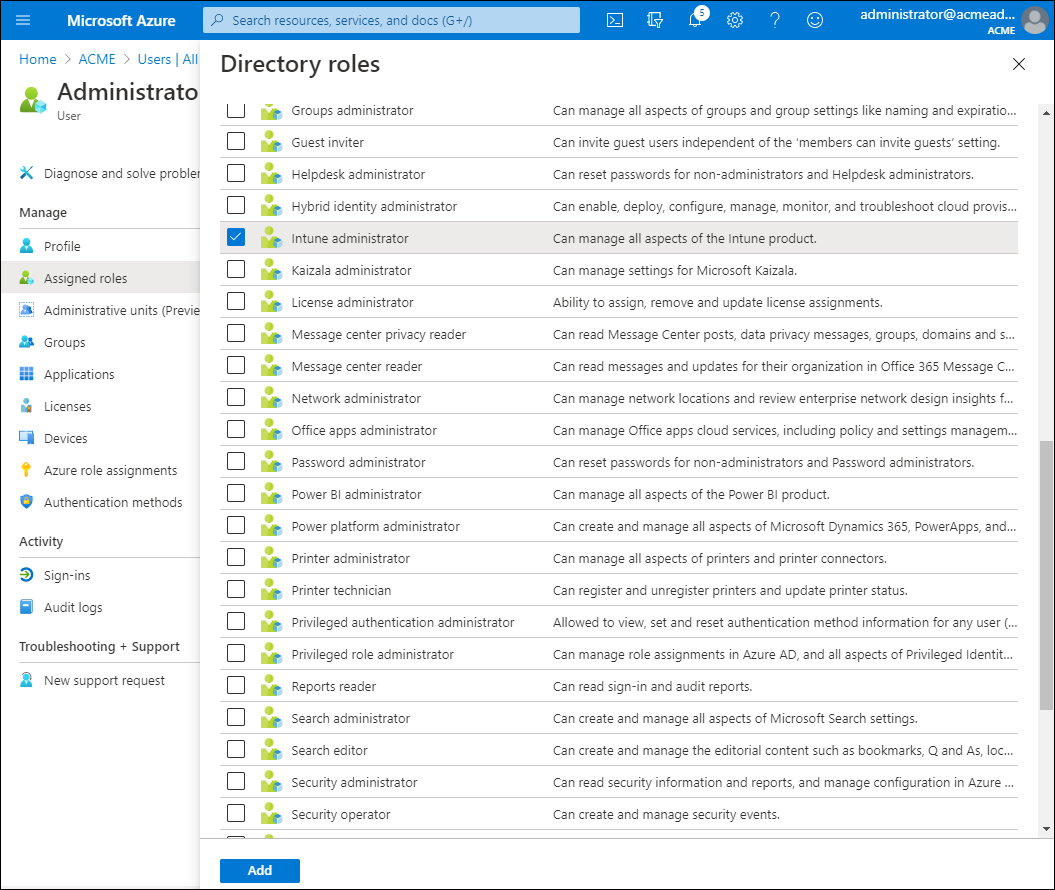
Task: Open Audit logs under Activity
Action: coord(73,607)
